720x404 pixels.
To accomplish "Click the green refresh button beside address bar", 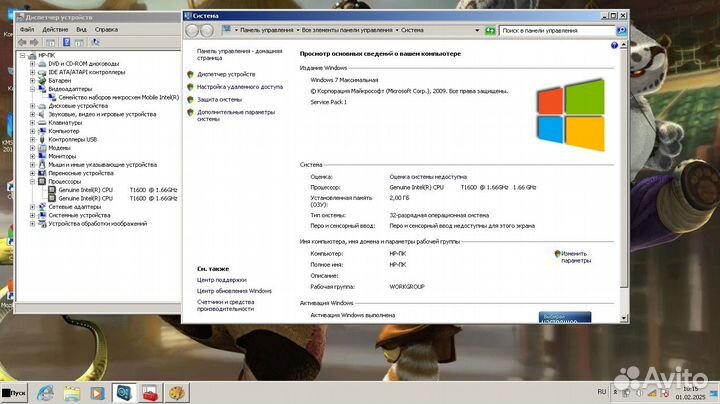I will point(490,30).
